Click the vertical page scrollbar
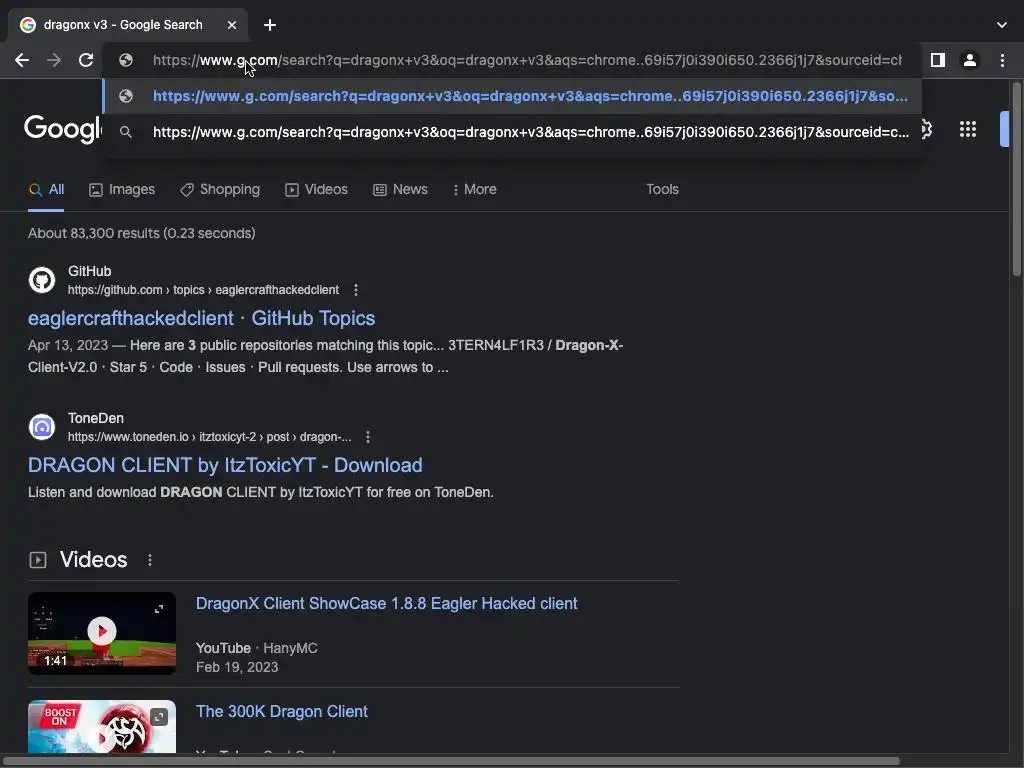Viewport: 1024px width, 768px height. pos(1016,179)
